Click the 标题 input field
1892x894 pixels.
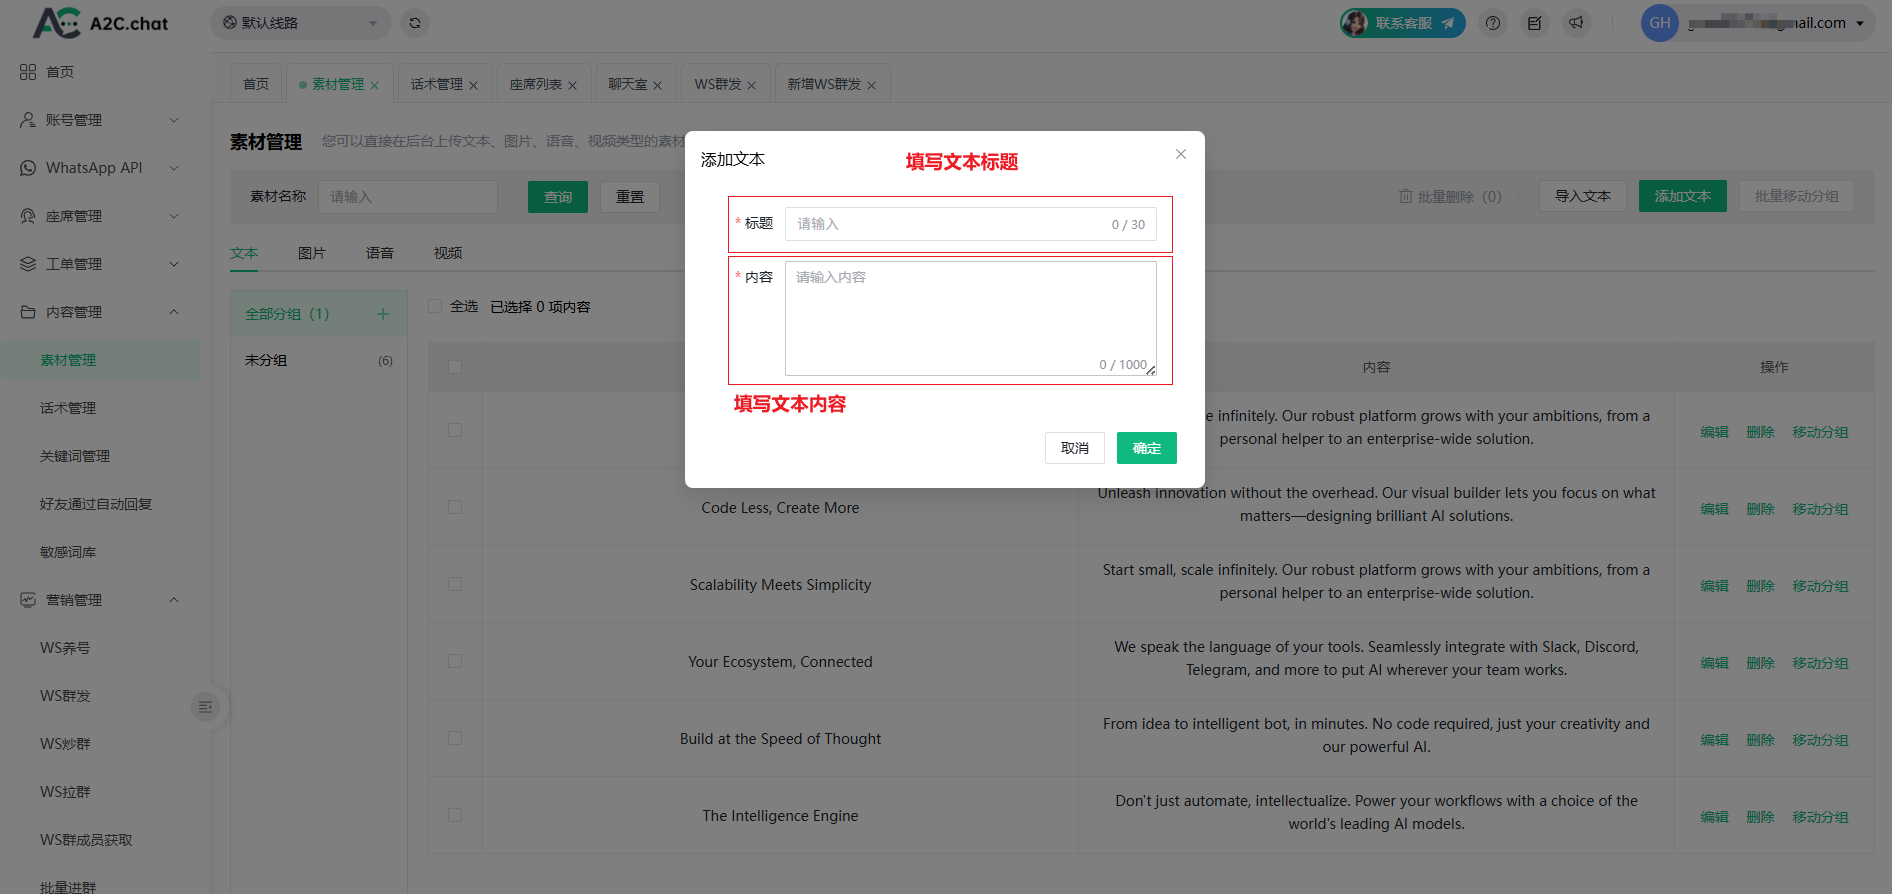click(x=950, y=224)
